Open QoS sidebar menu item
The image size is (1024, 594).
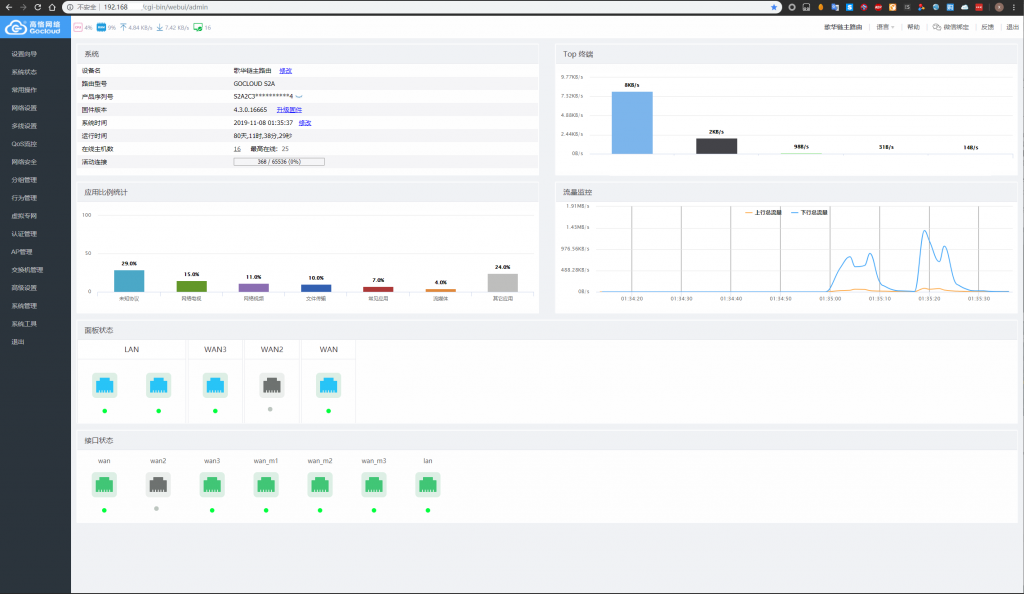click(x=24, y=144)
